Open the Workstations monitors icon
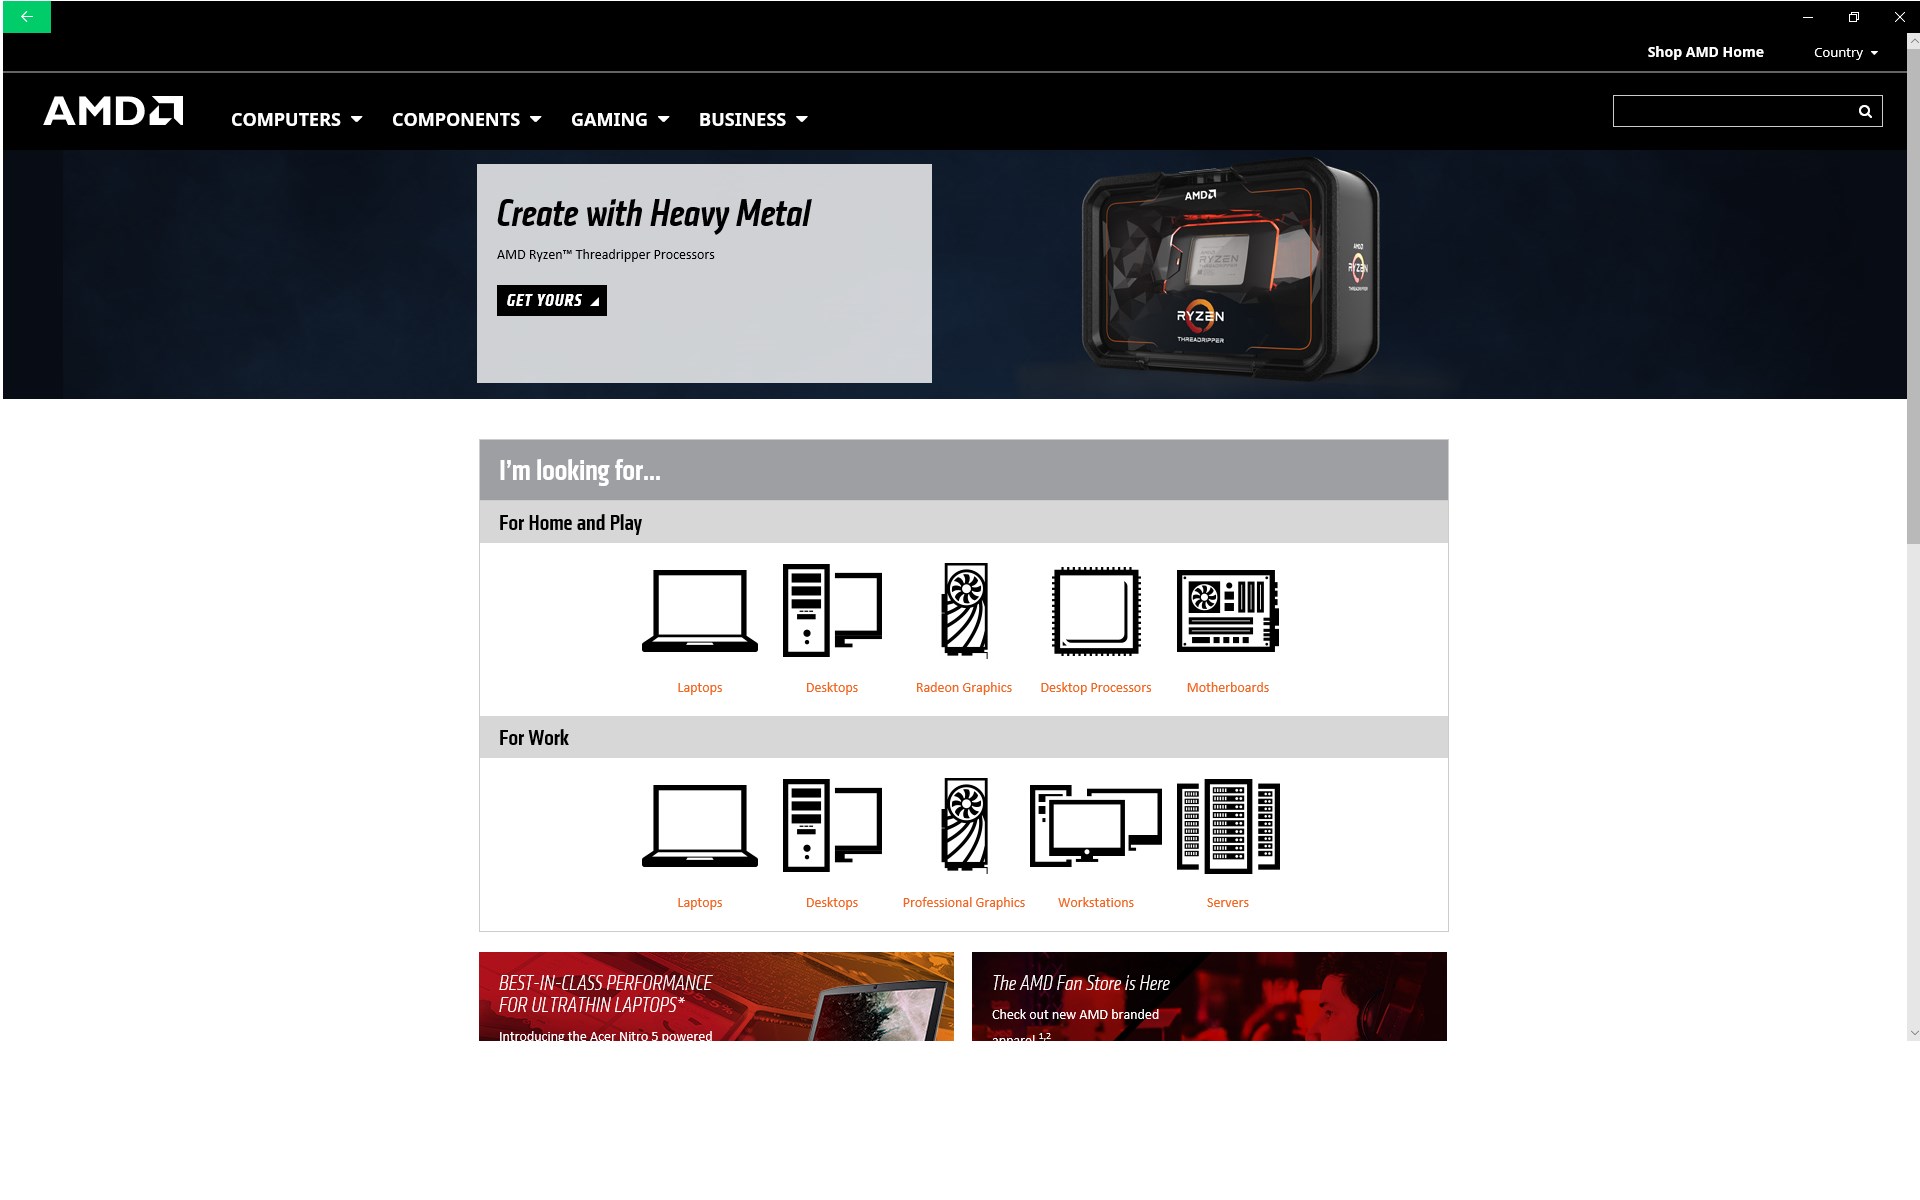Viewport: 1920px width, 1200px height. pyautogui.click(x=1096, y=826)
